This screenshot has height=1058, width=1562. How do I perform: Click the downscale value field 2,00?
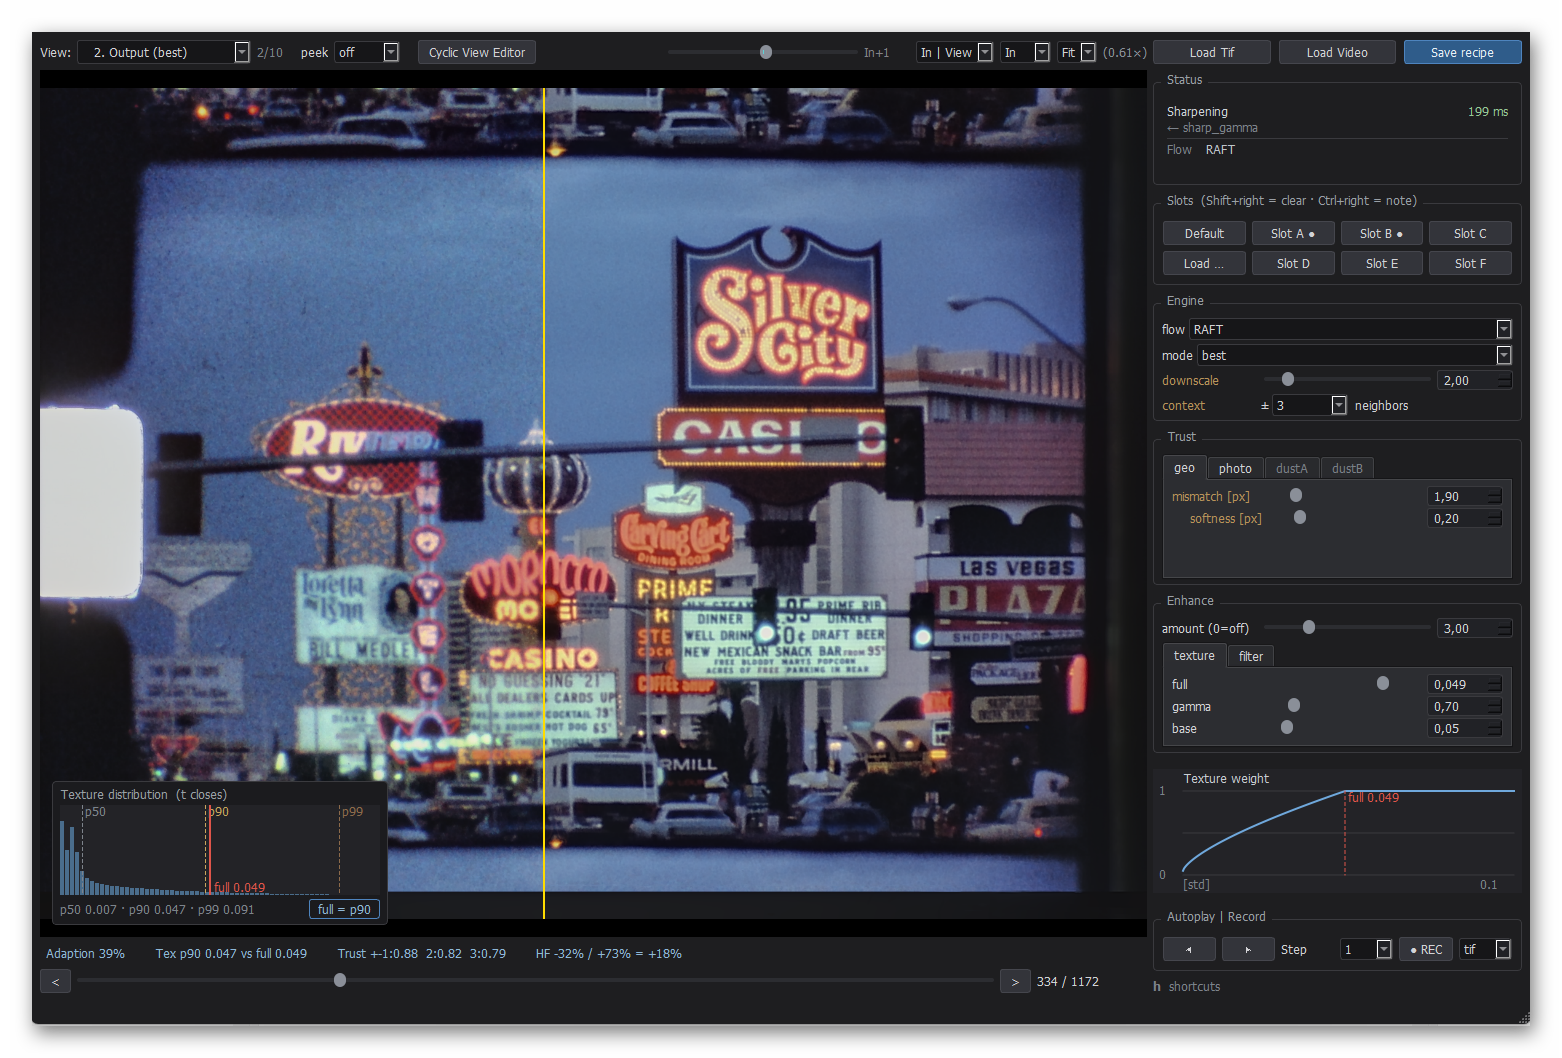(1474, 380)
